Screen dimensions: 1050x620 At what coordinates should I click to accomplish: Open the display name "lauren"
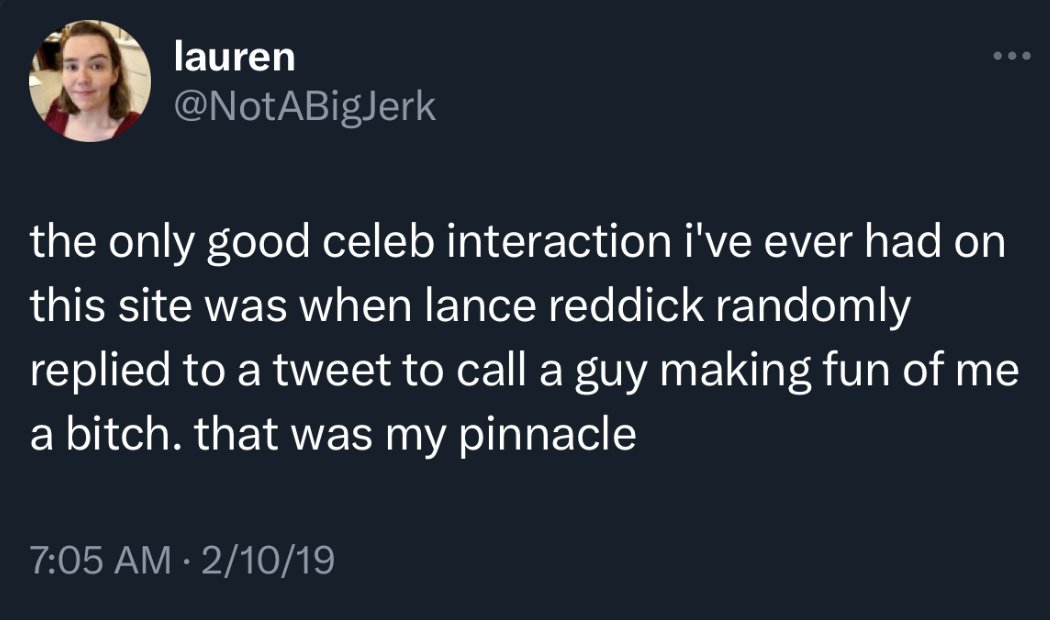[x=234, y=57]
